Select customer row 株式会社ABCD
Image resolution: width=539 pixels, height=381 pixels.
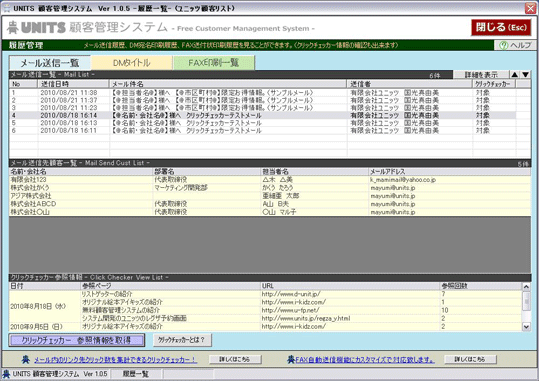click(270, 204)
